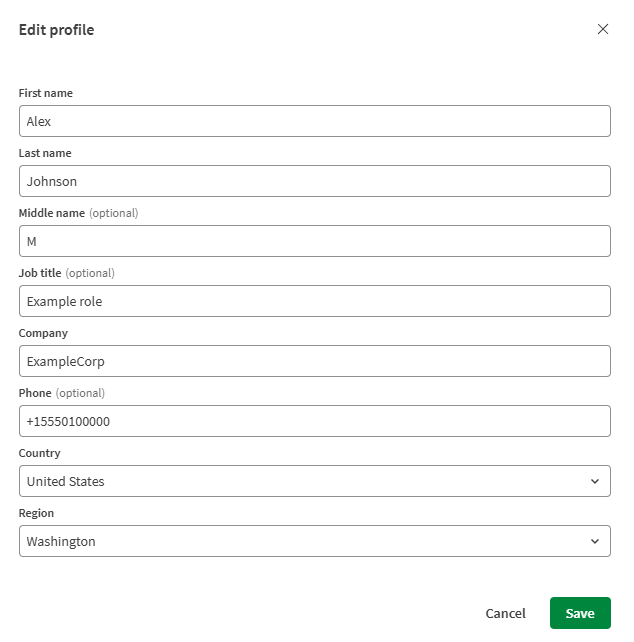Focus the Company field with ExampleCorp
Screen dimensions: 634x642
coord(314,361)
